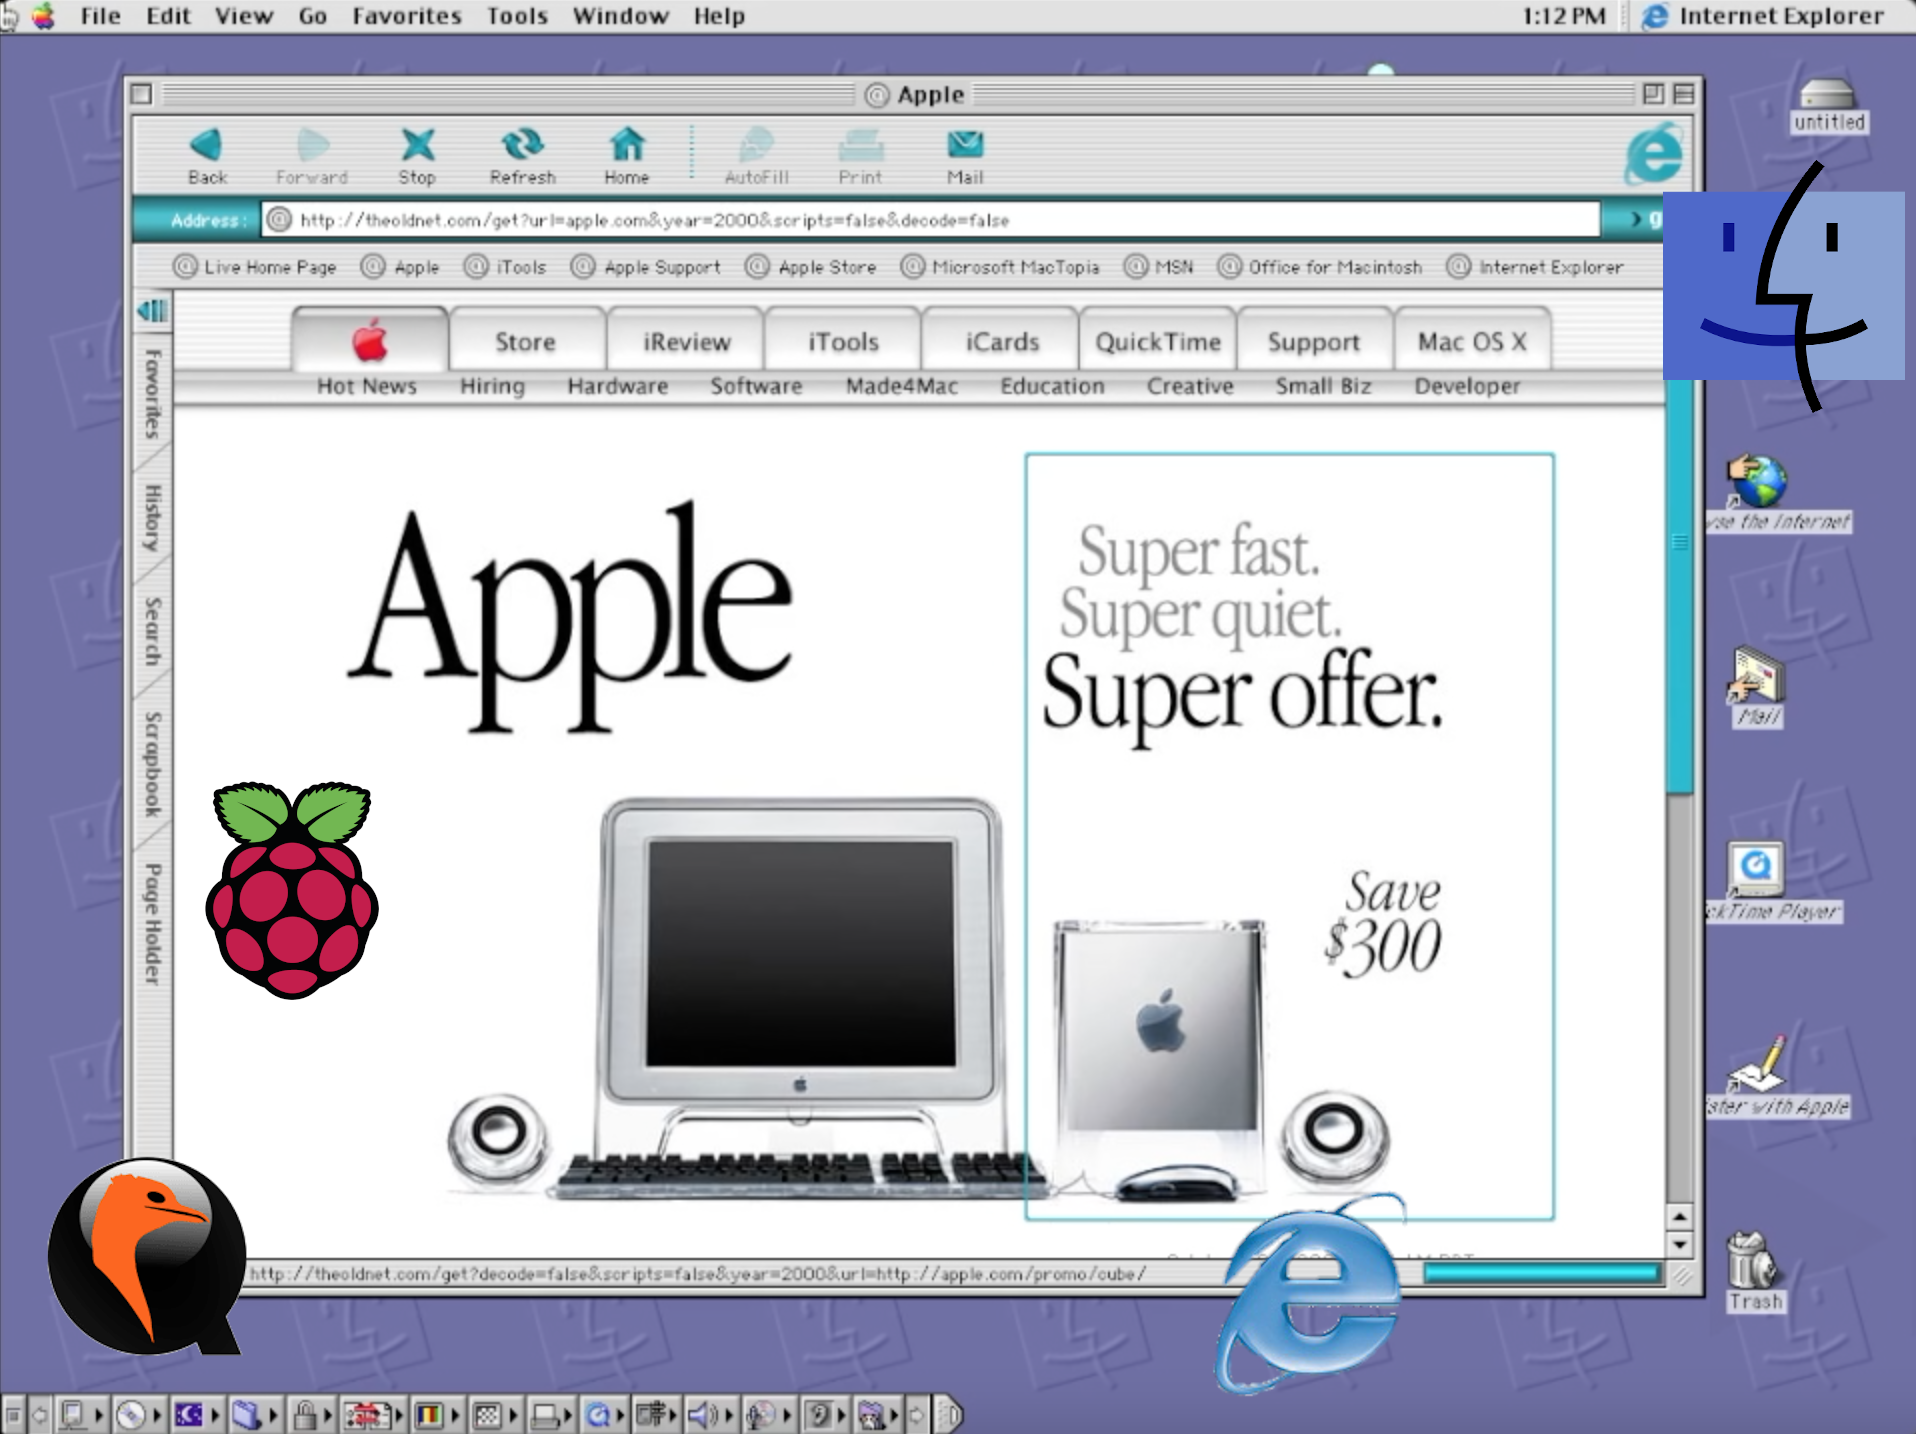The image size is (1916, 1434).
Task: Open the Microsoft MacTopia favorites link
Action: coord(1001,267)
